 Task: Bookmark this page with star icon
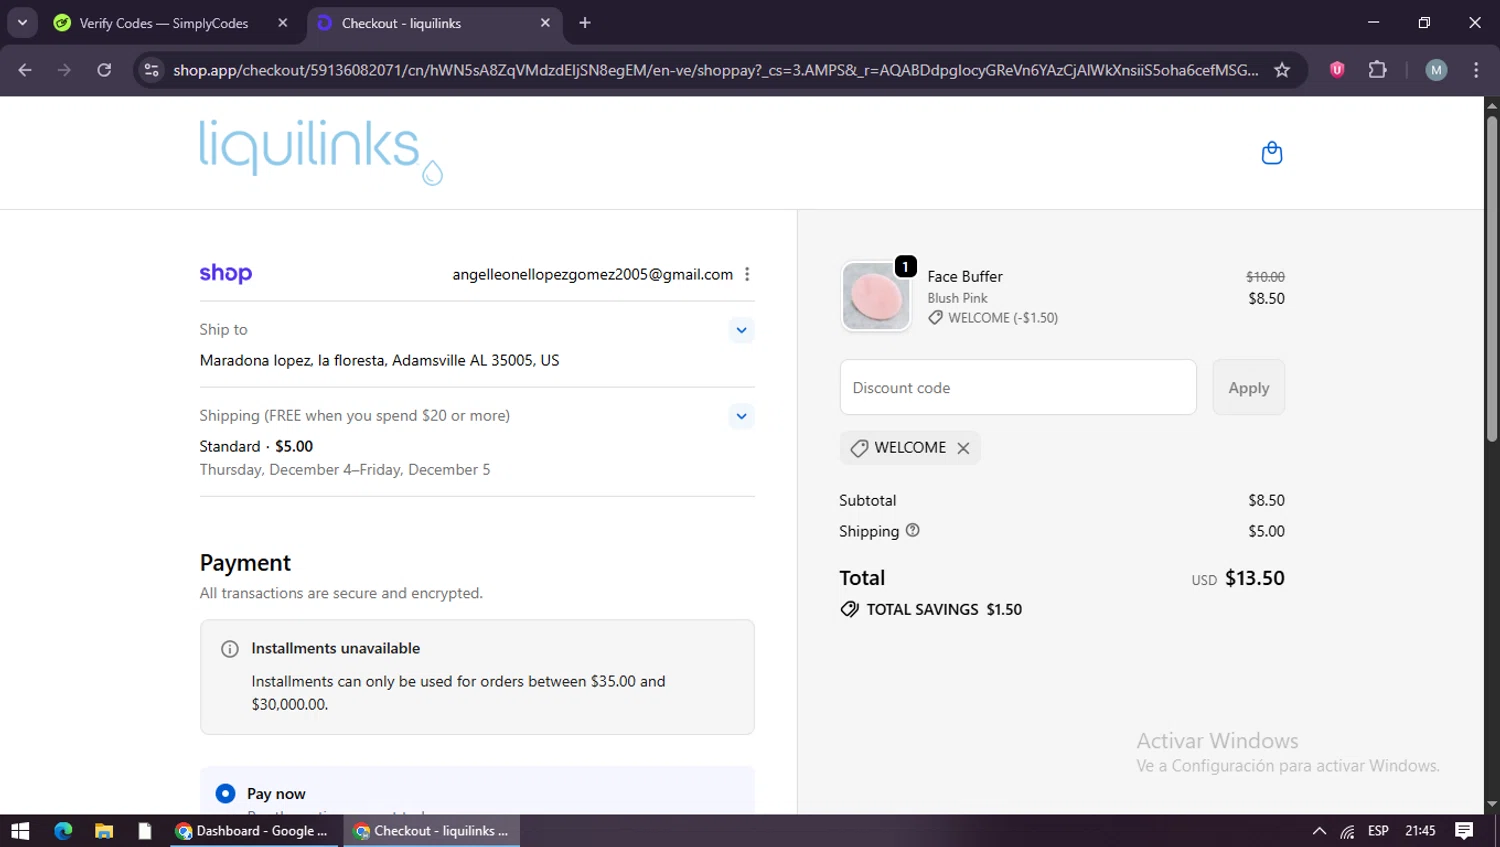[x=1282, y=70]
